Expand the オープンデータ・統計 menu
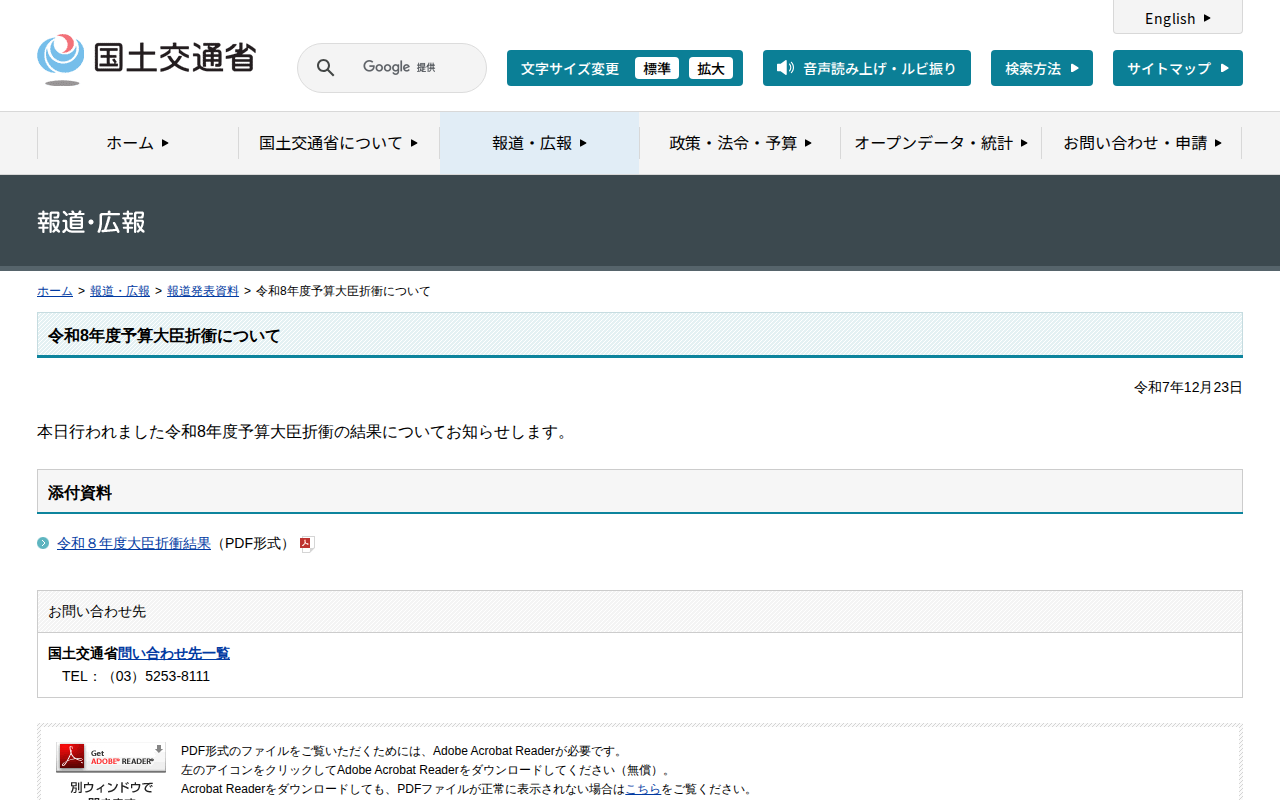Image resolution: width=1280 pixels, height=800 pixels. click(940, 143)
